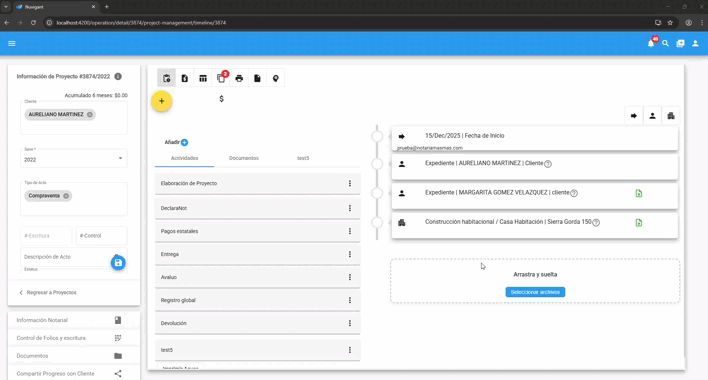Click Regresar a Proyectos link
The width and height of the screenshot is (708, 380).
click(x=48, y=292)
